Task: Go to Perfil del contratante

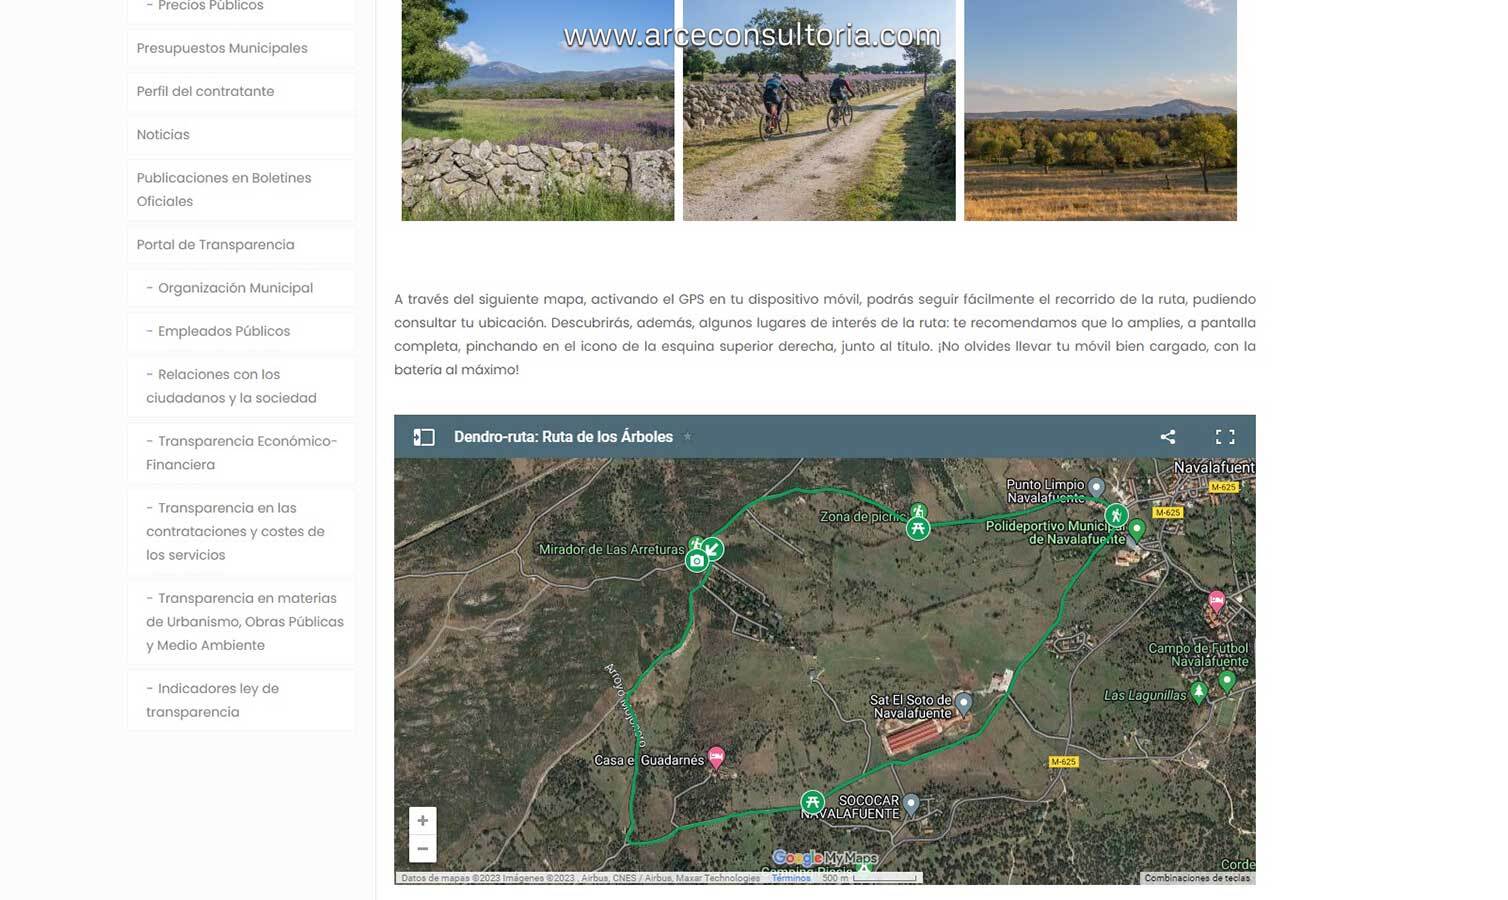Action: pos(241,91)
